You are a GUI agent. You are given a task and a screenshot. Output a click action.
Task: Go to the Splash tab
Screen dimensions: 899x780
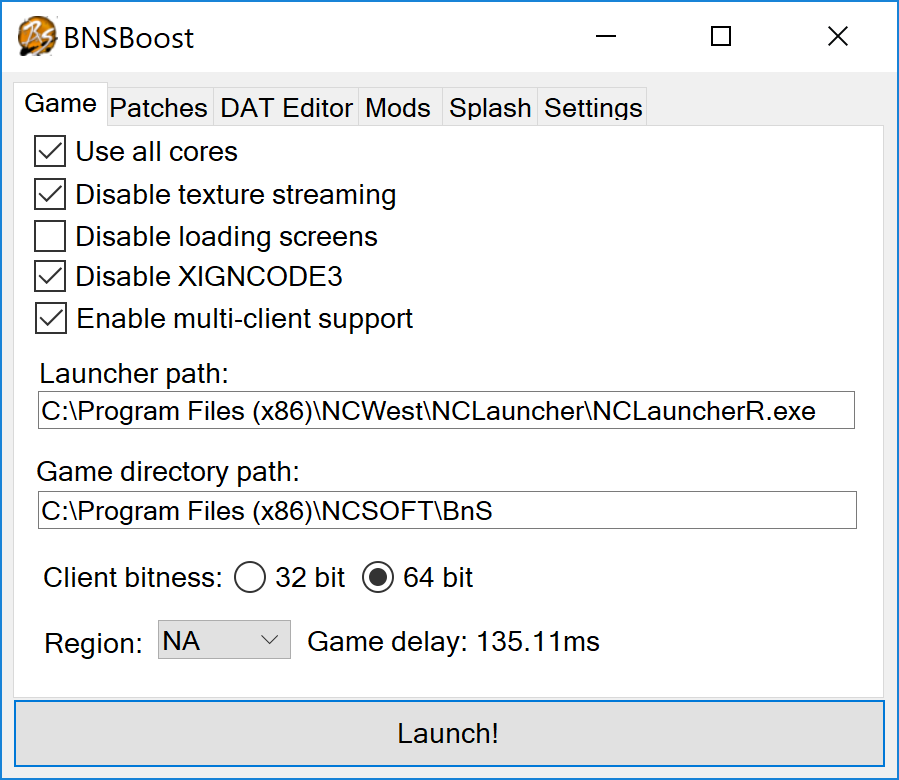coord(490,107)
